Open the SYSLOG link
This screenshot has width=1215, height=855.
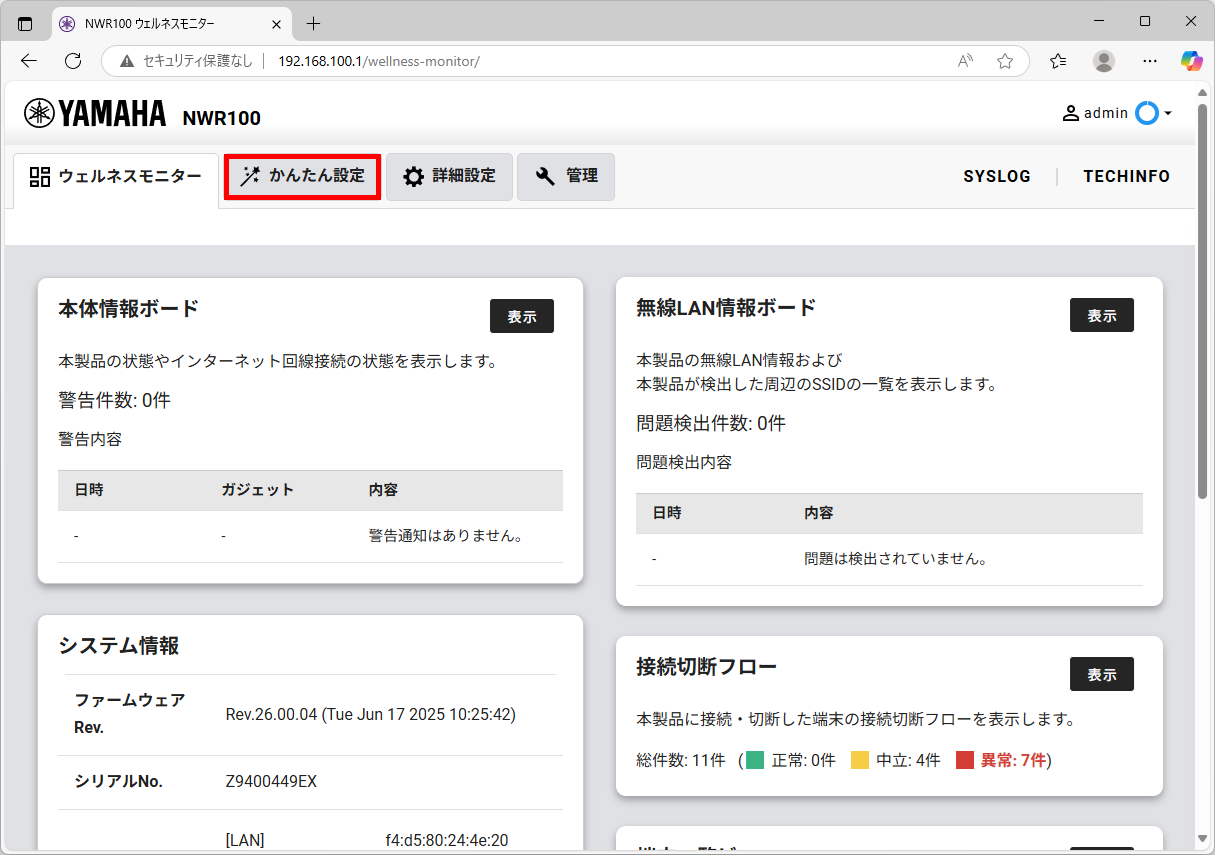tap(996, 176)
